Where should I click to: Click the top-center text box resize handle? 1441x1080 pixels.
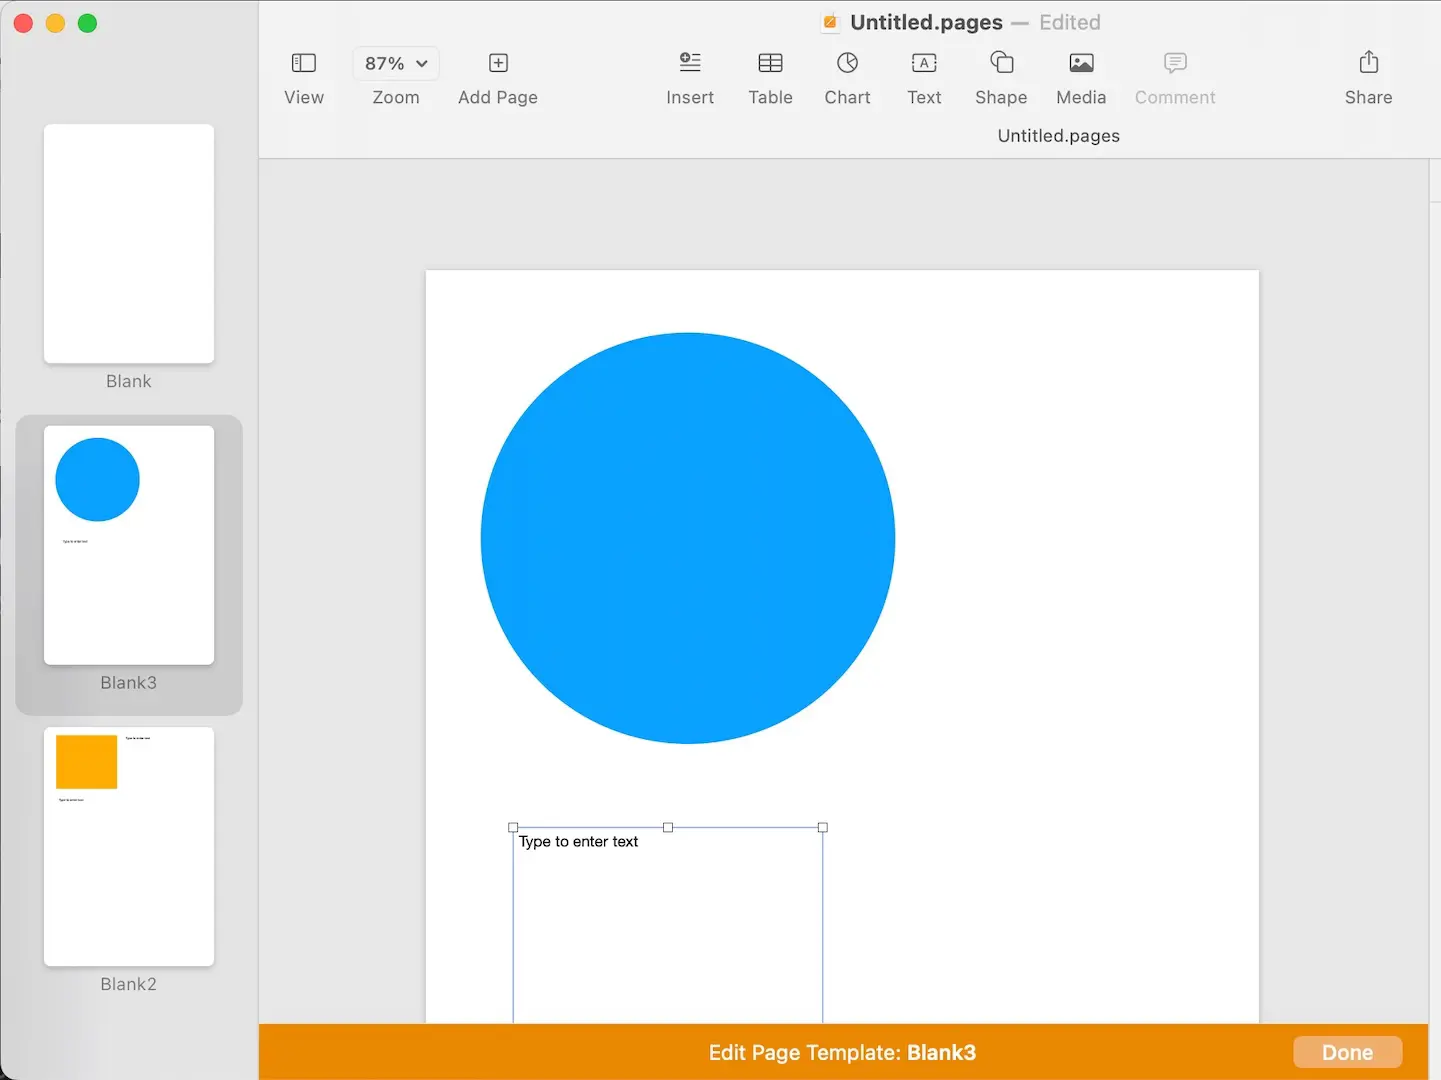(x=668, y=828)
